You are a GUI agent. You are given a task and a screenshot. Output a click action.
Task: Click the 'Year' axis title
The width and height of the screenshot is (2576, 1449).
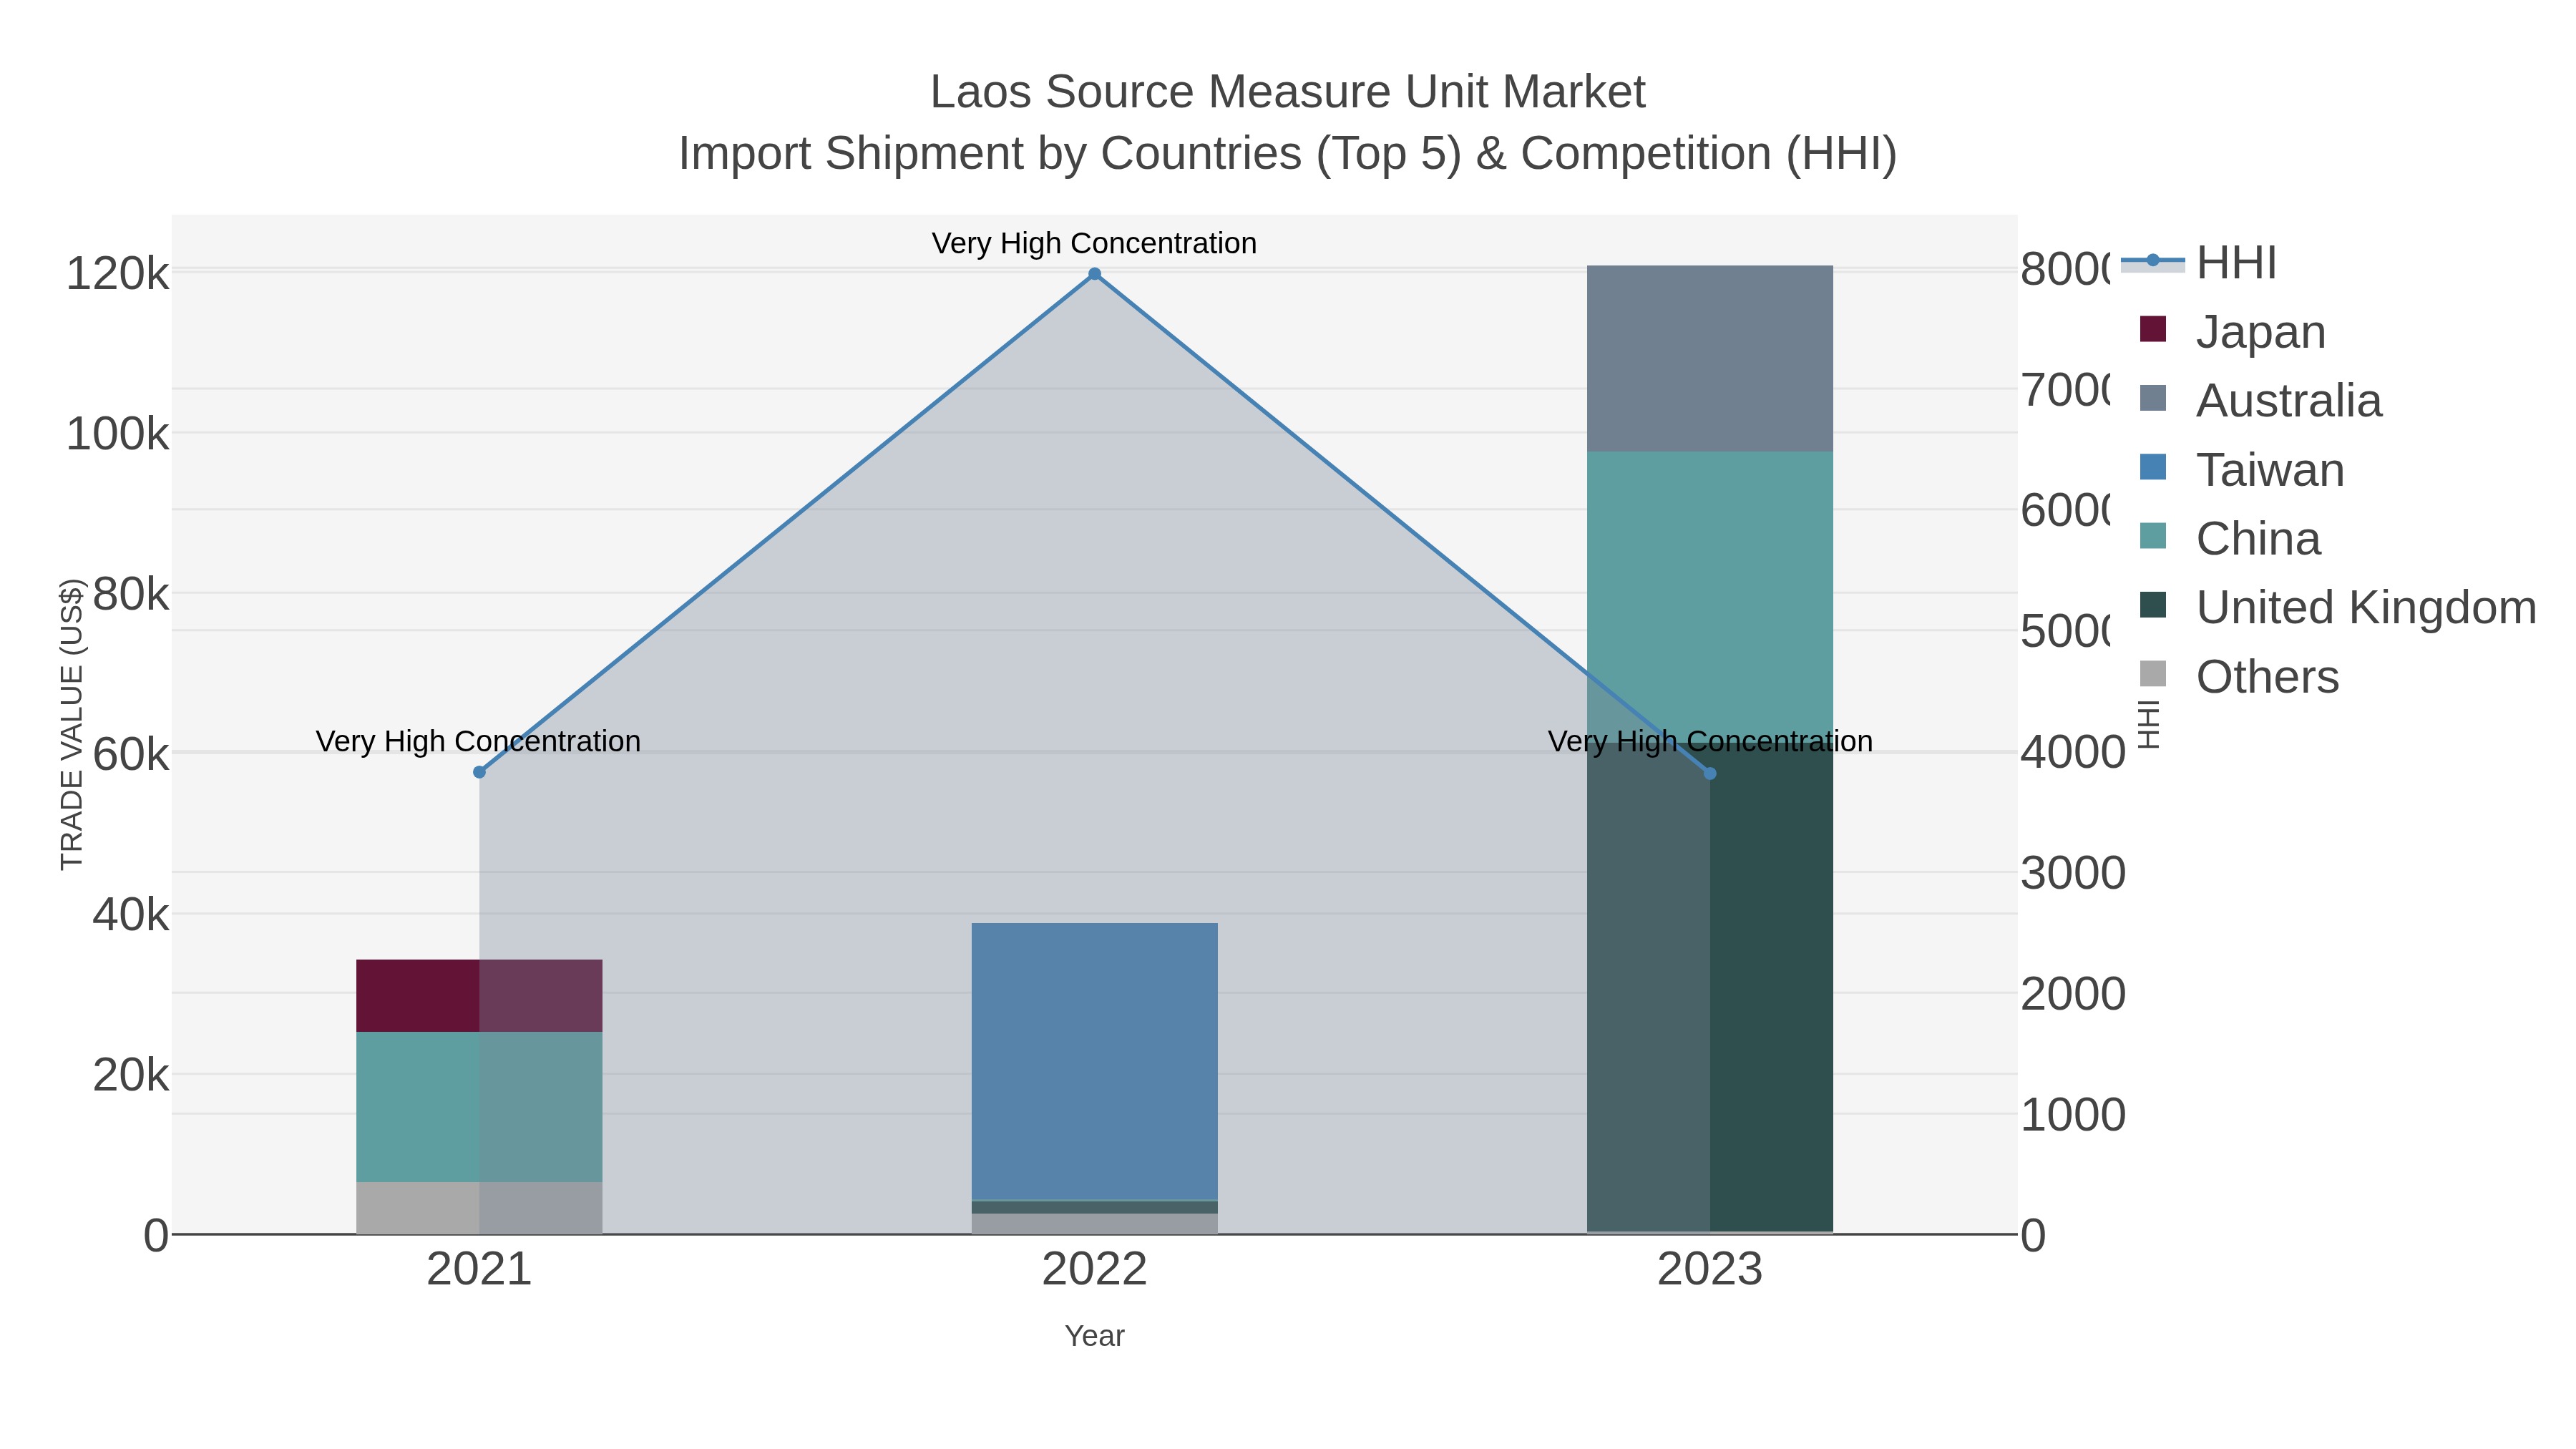tap(1094, 1336)
